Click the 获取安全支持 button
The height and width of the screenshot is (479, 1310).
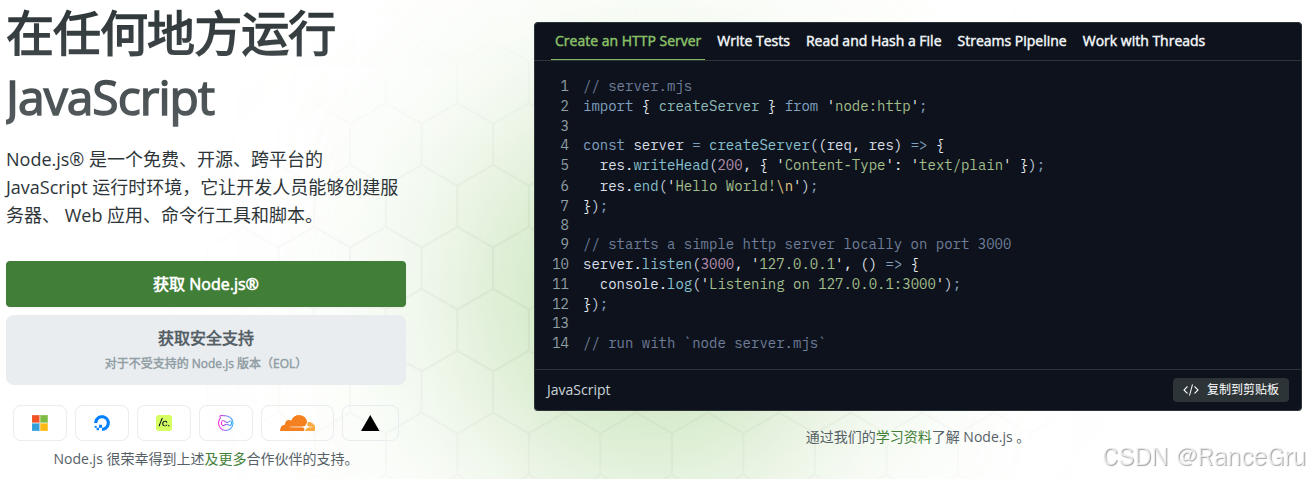click(206, 350)
